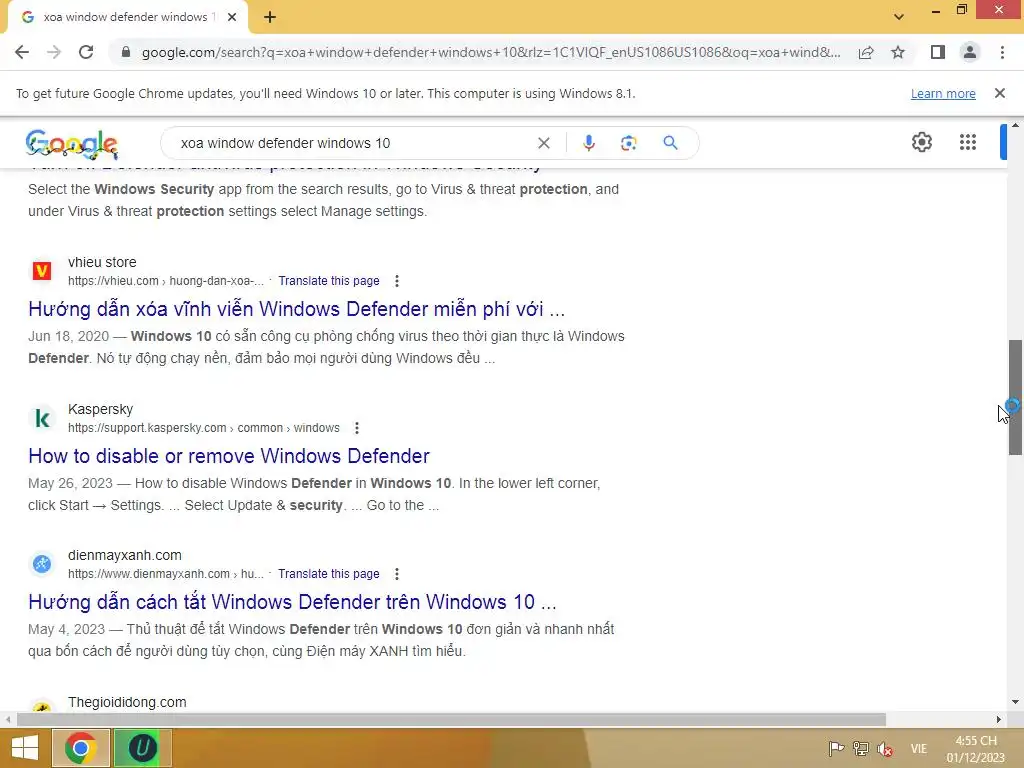Open Google quick settings gear

click(x=921, y=142)
